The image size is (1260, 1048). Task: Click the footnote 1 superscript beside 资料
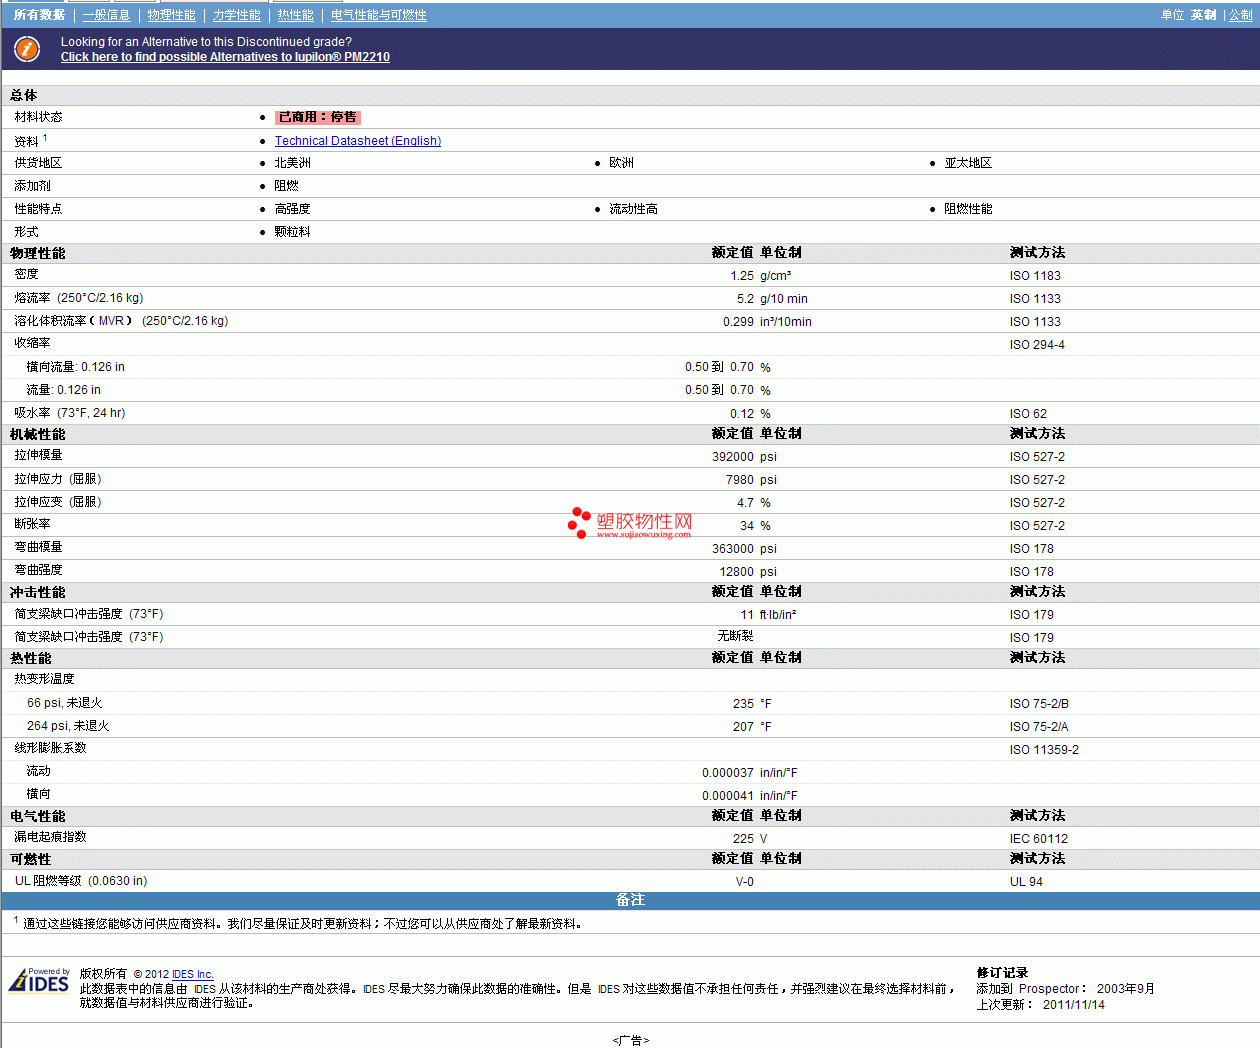tap(45, 138)
